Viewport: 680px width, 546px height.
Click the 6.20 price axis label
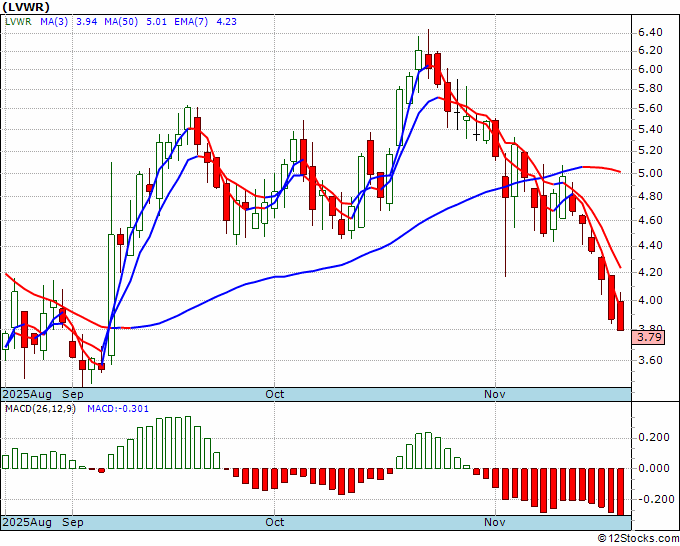coord(650,51)
